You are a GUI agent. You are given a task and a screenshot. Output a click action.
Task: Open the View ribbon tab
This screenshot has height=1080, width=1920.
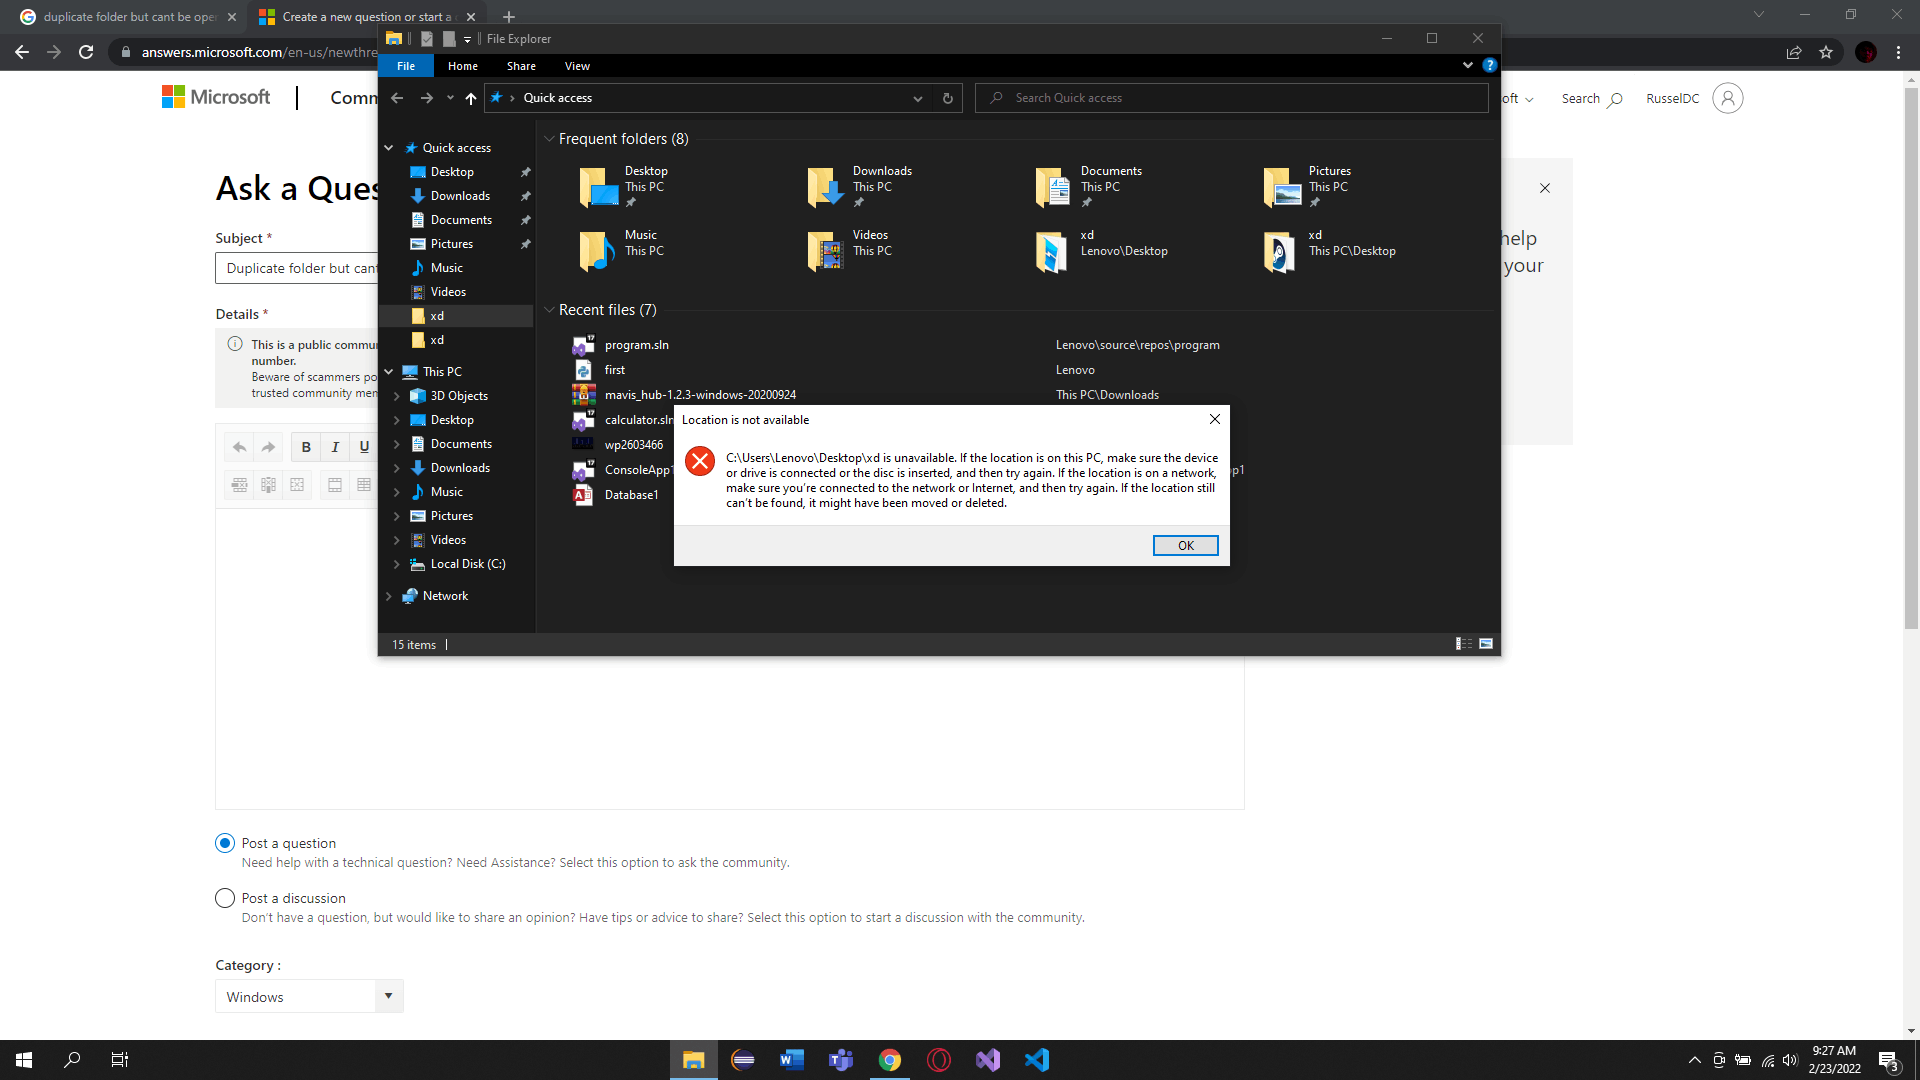tap(577, 66)
